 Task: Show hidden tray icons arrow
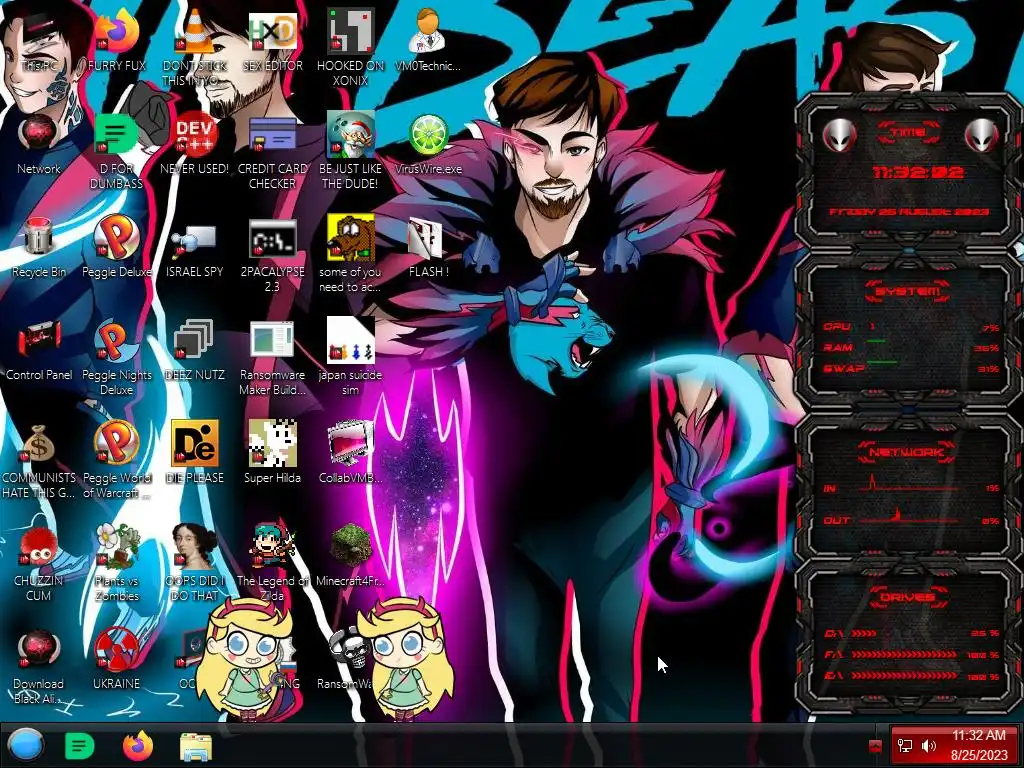pyautogui.click(x=875, y=746)
